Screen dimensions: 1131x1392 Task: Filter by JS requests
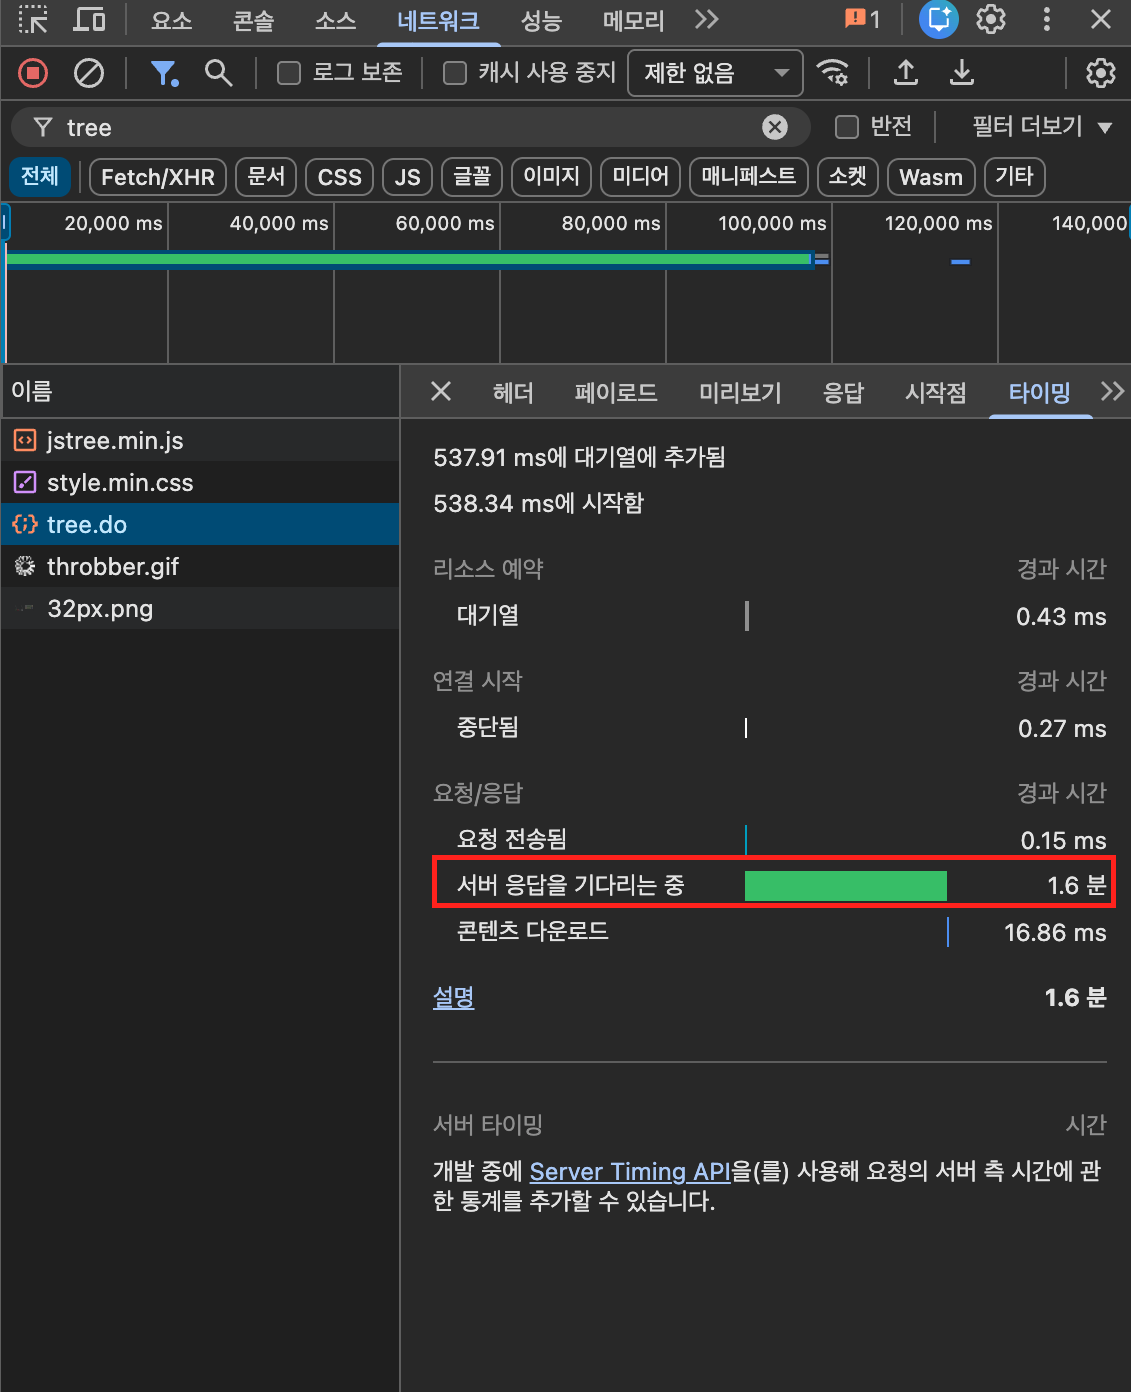click(408, 177)
